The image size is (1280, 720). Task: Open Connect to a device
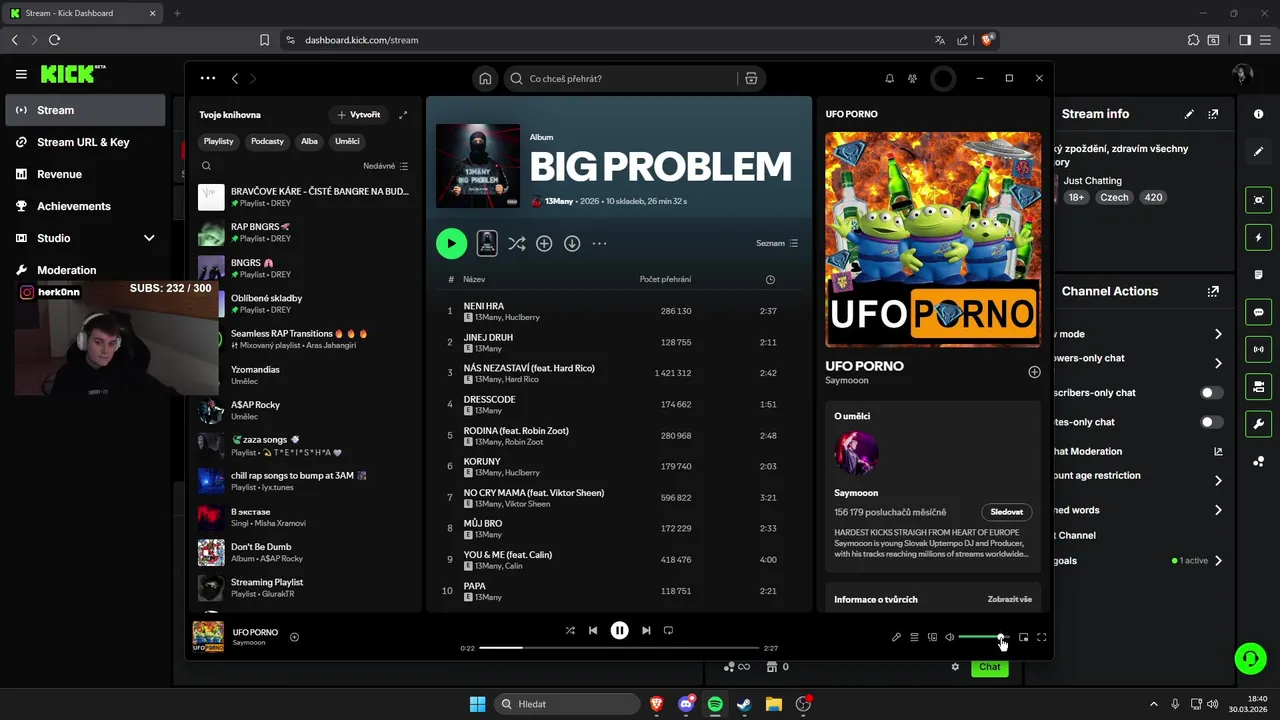coord(932,637)
